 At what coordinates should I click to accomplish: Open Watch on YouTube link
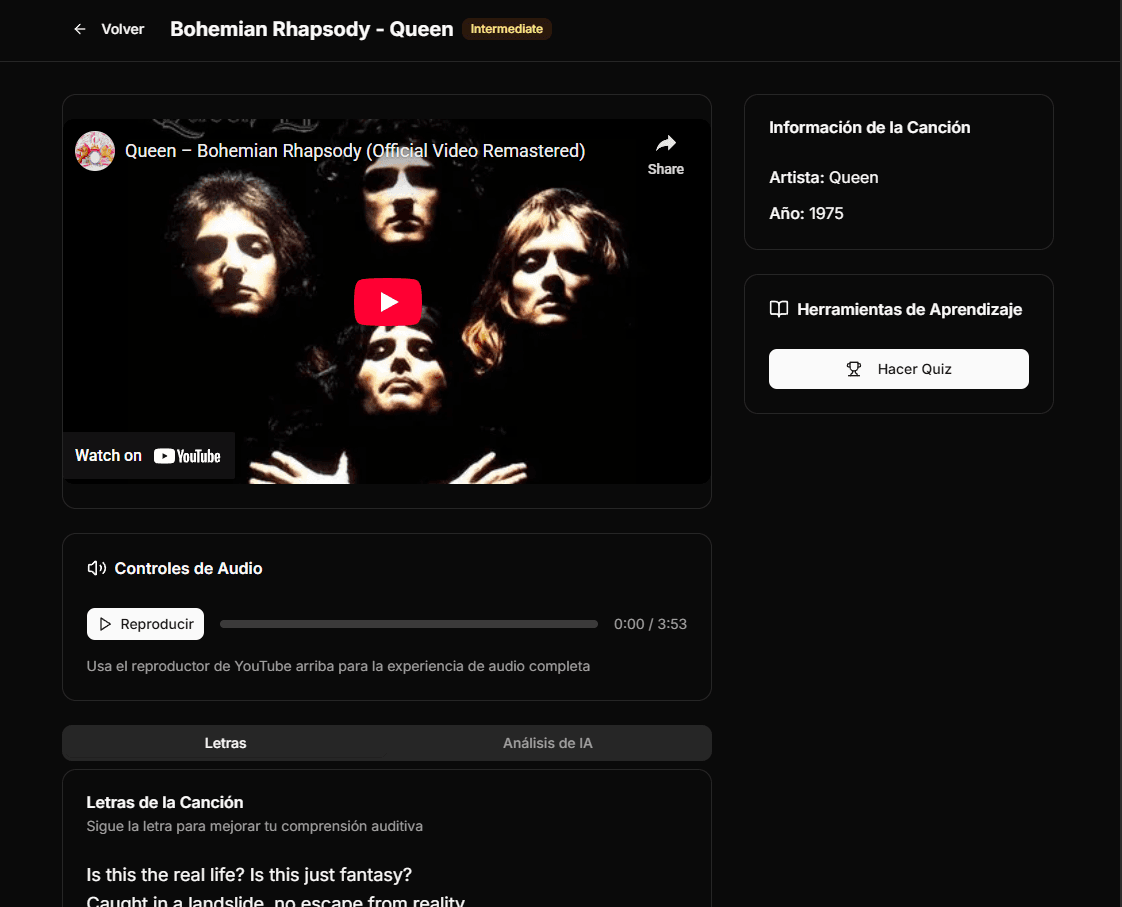click(148, 456)
